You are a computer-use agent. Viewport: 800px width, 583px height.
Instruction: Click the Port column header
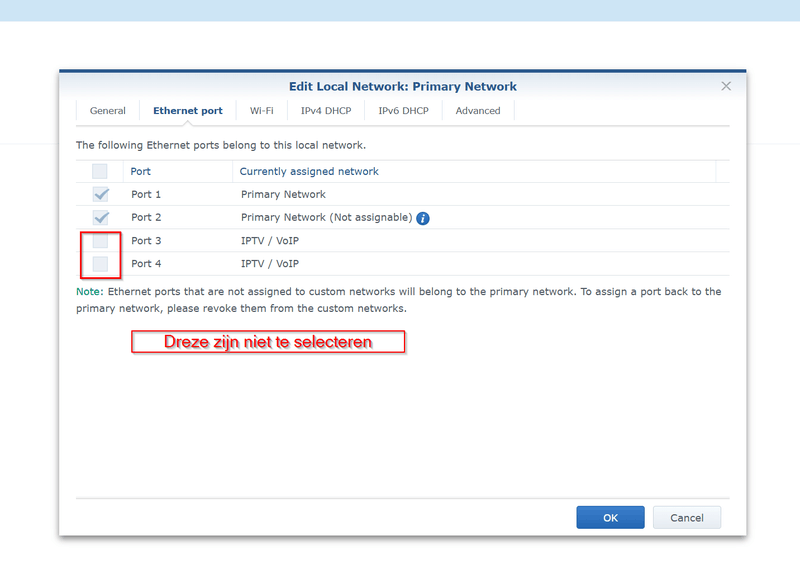click(178, 171)
